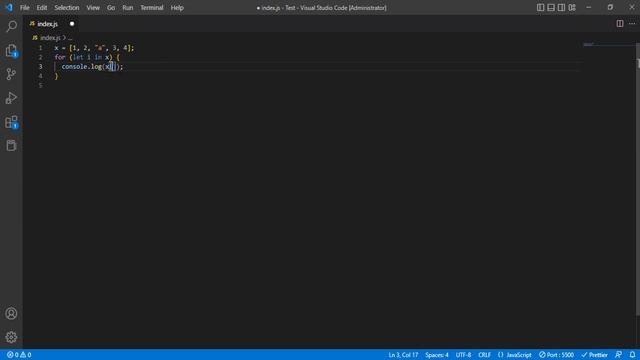Change end of line sequence CRLF
Viewport: 640px width, 360px height.
click(484, 355)
